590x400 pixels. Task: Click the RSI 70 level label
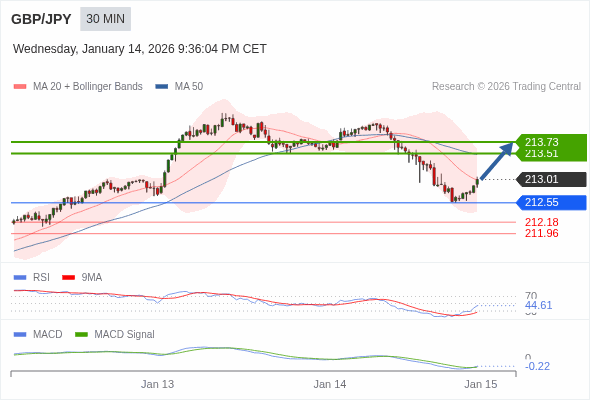pyautogui.click(x=531, y=295)
